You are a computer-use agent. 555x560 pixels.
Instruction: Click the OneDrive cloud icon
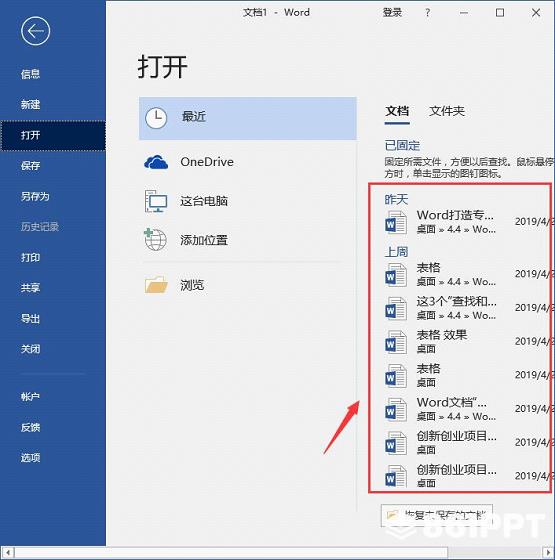[156, 162]
